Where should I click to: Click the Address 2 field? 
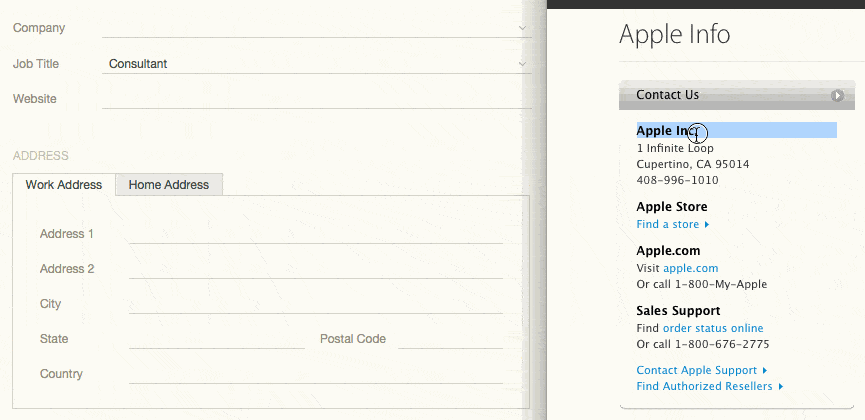point(315,269)
